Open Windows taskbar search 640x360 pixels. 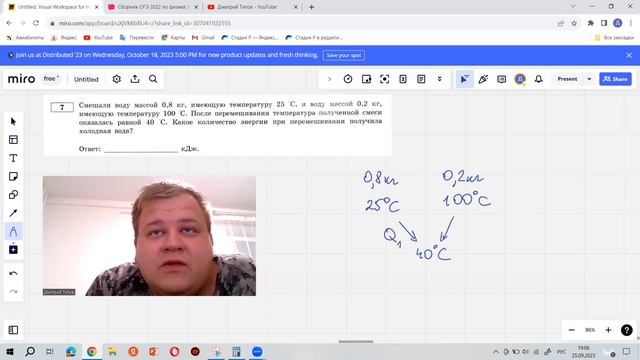pyautogui.click(x=30, y=351)
